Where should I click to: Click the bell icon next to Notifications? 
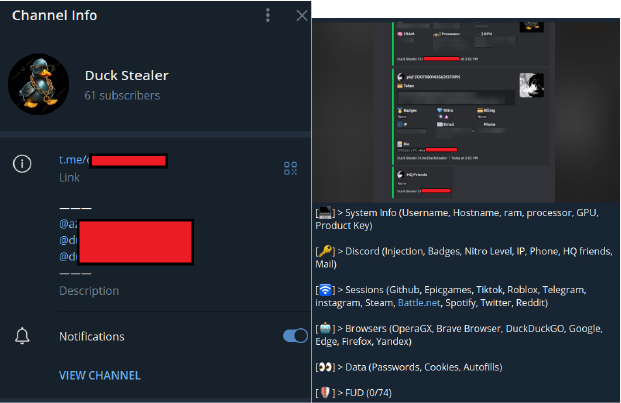click(22, 336)
